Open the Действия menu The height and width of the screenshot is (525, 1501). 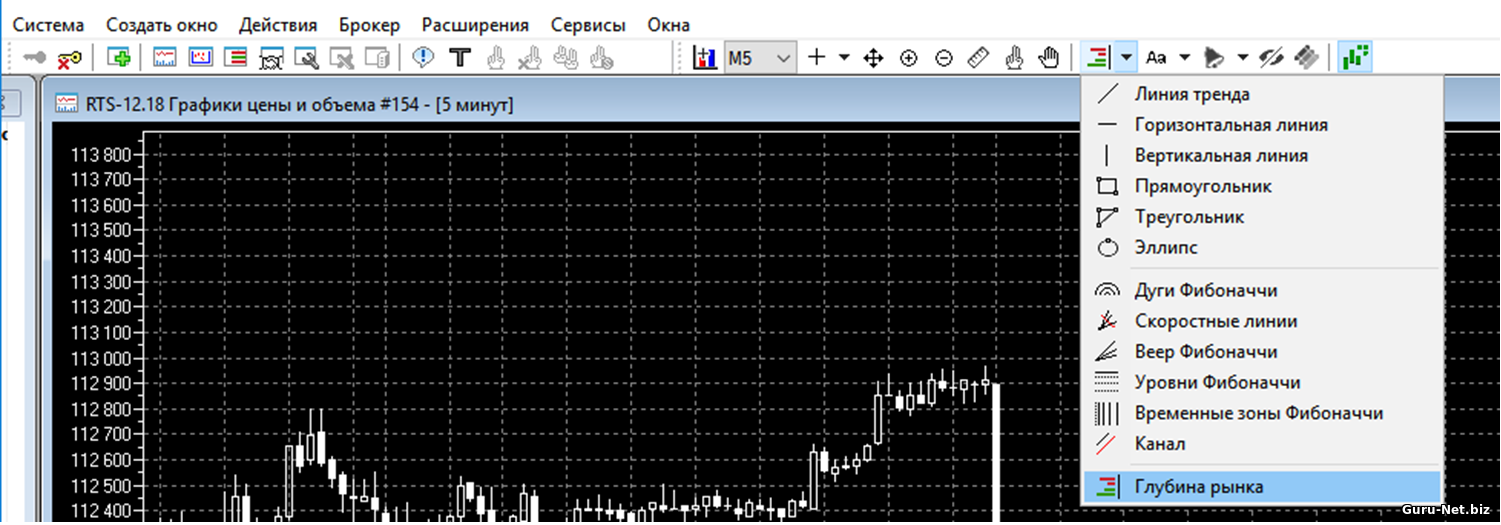point(278,25)
